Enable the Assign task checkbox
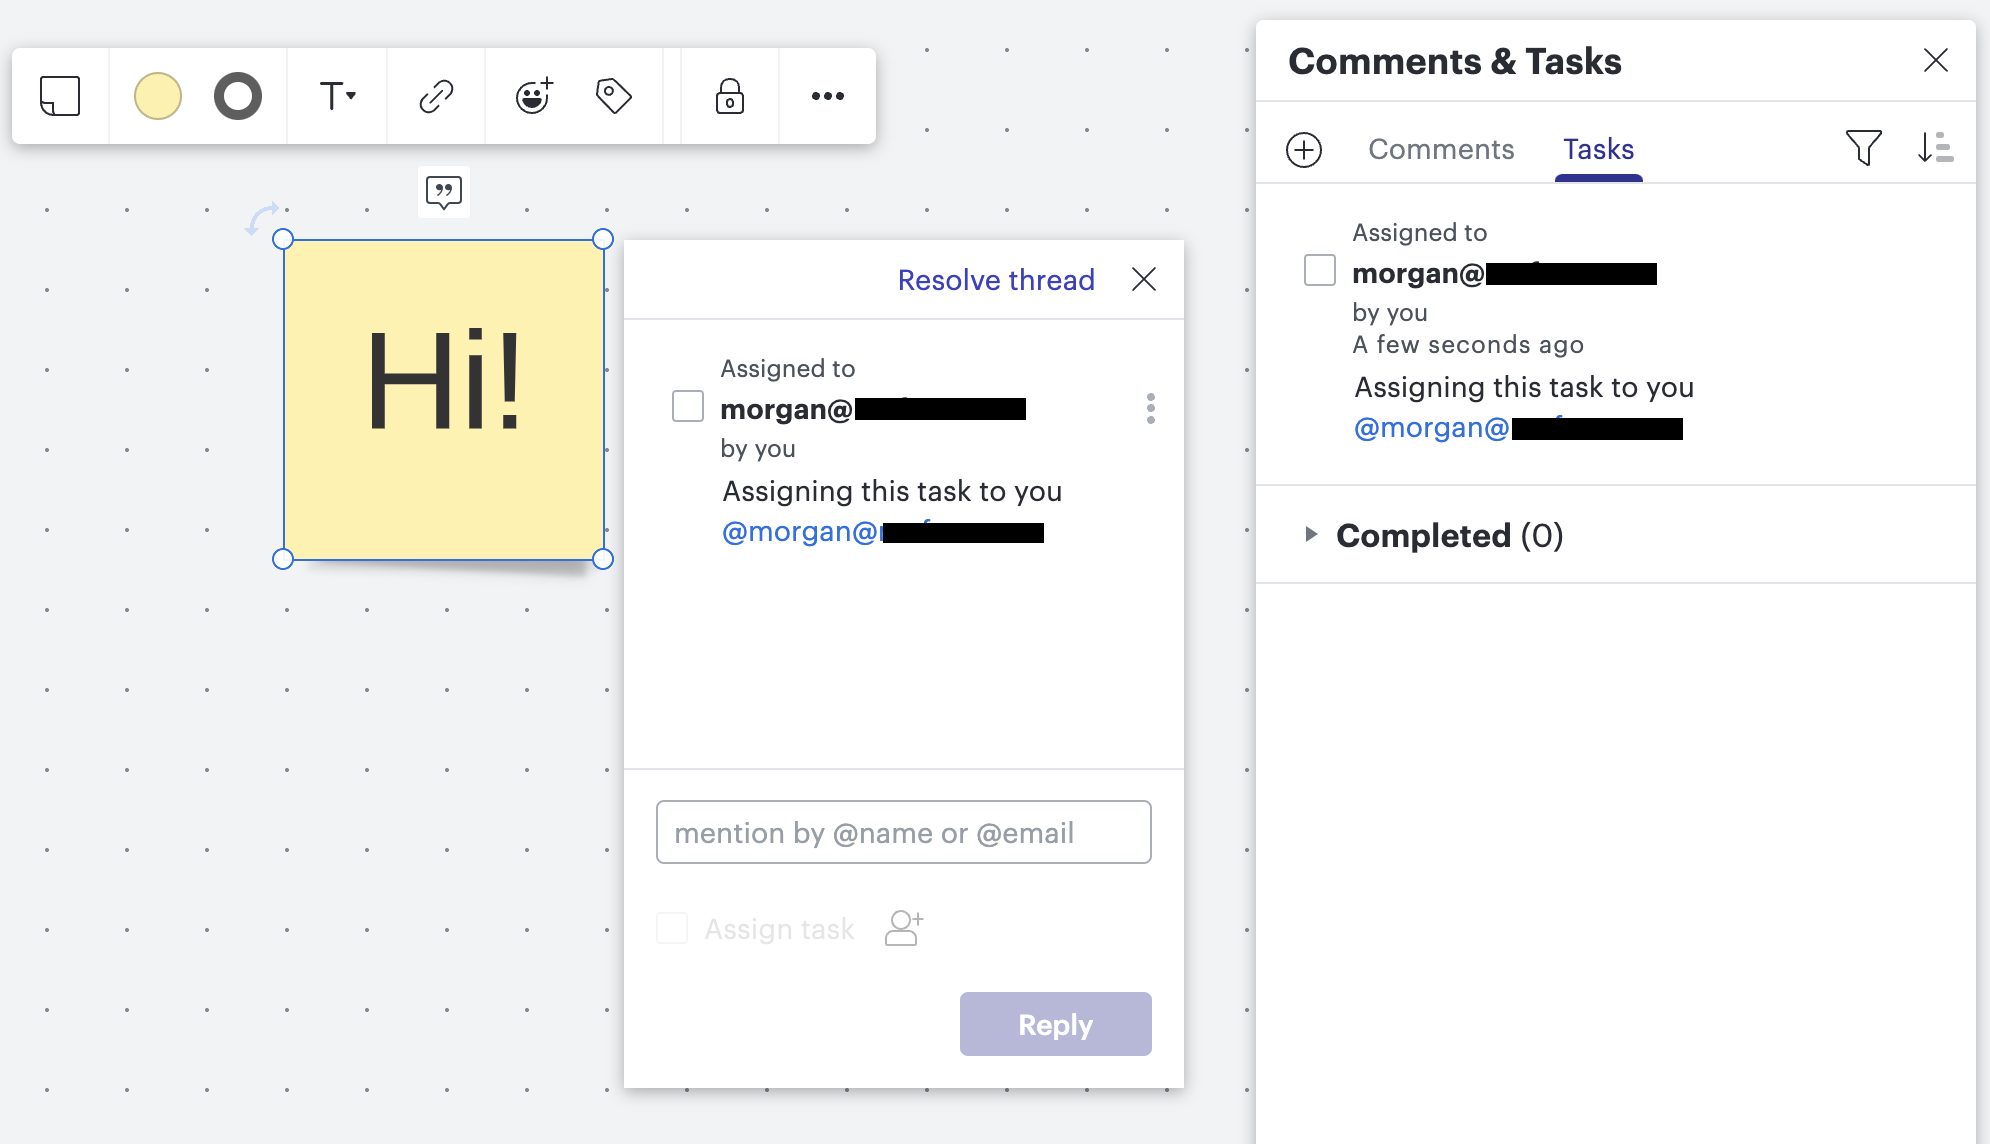Image resolution: width=1990 pixels, height=1144 pixels. point(672,928)
